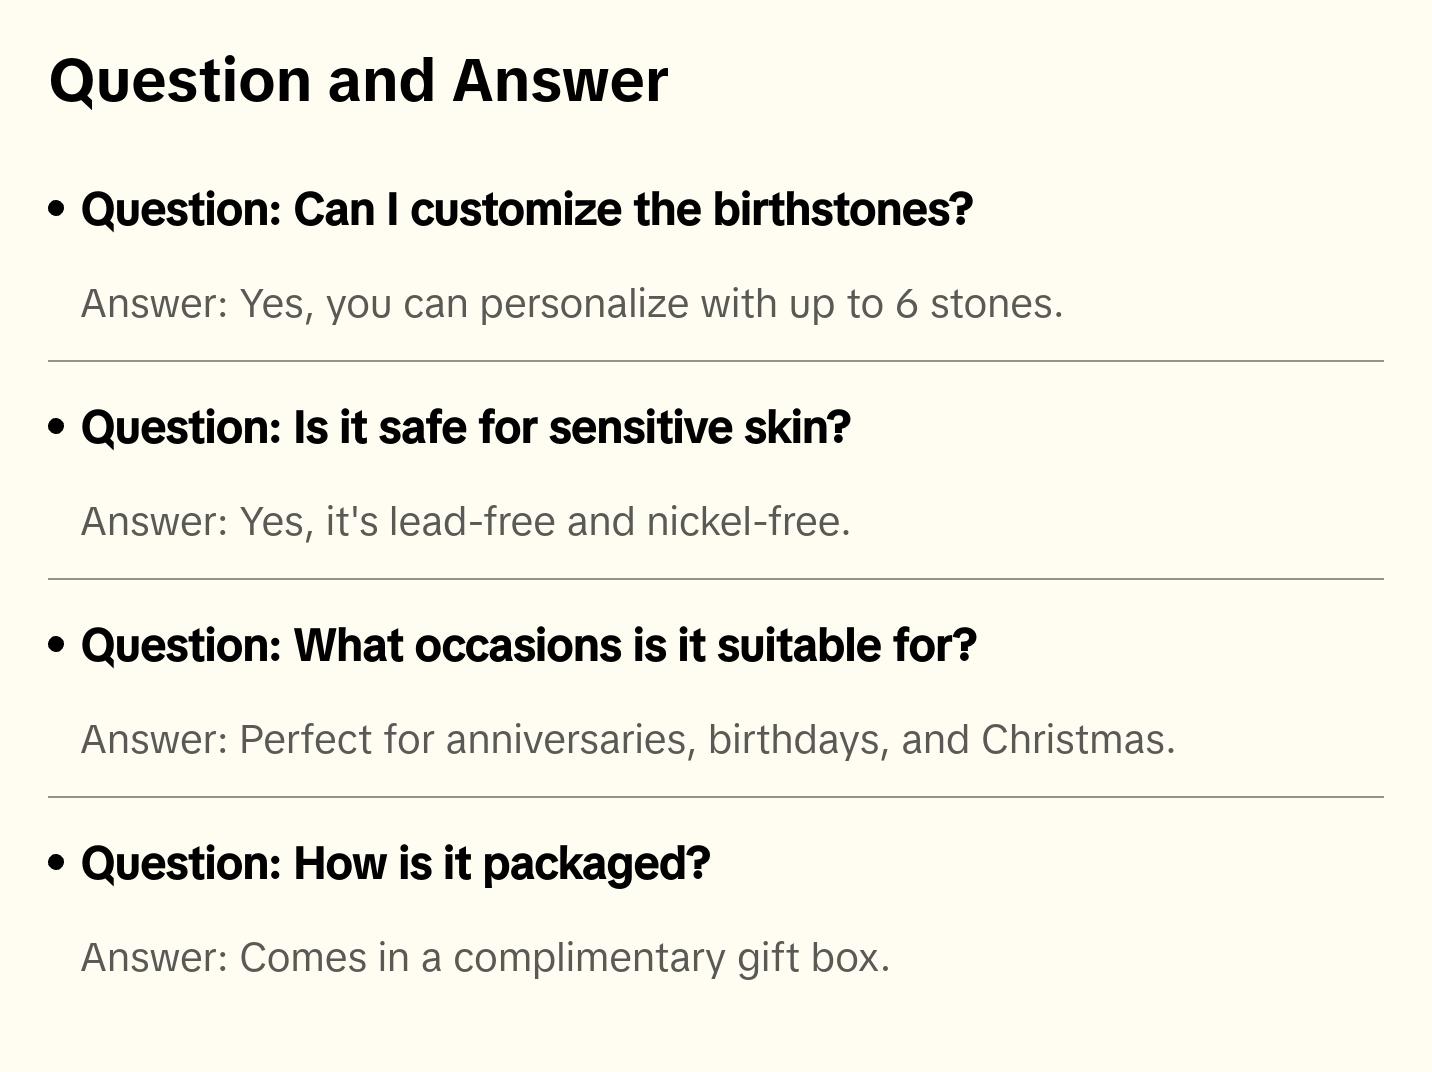1432x1072 pixels.
Task: Expand the customize birthstones question
Action: coord(526,210)
